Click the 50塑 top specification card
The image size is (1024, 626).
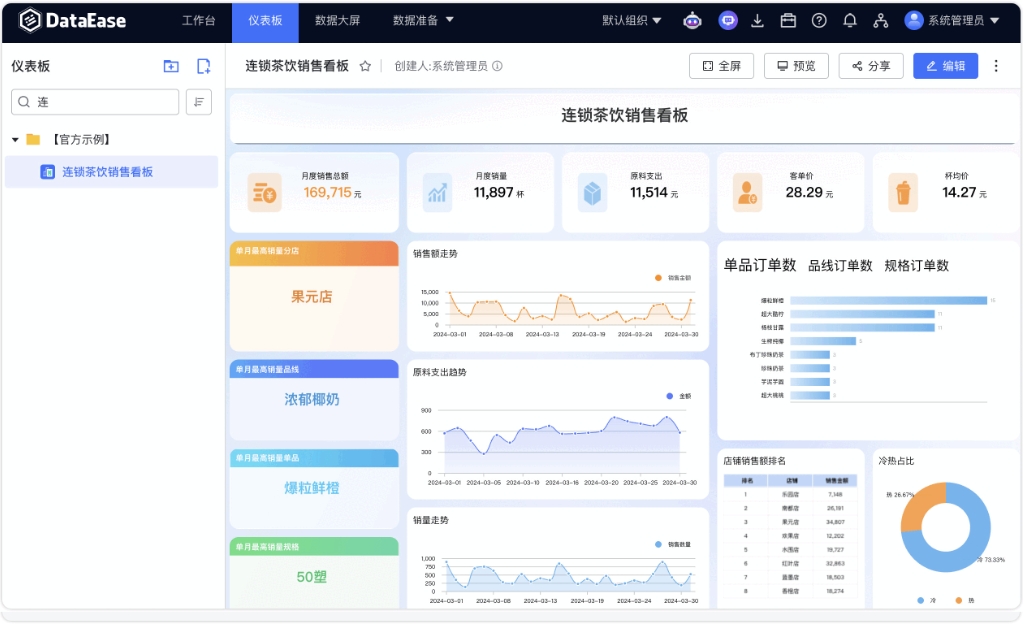314,574
